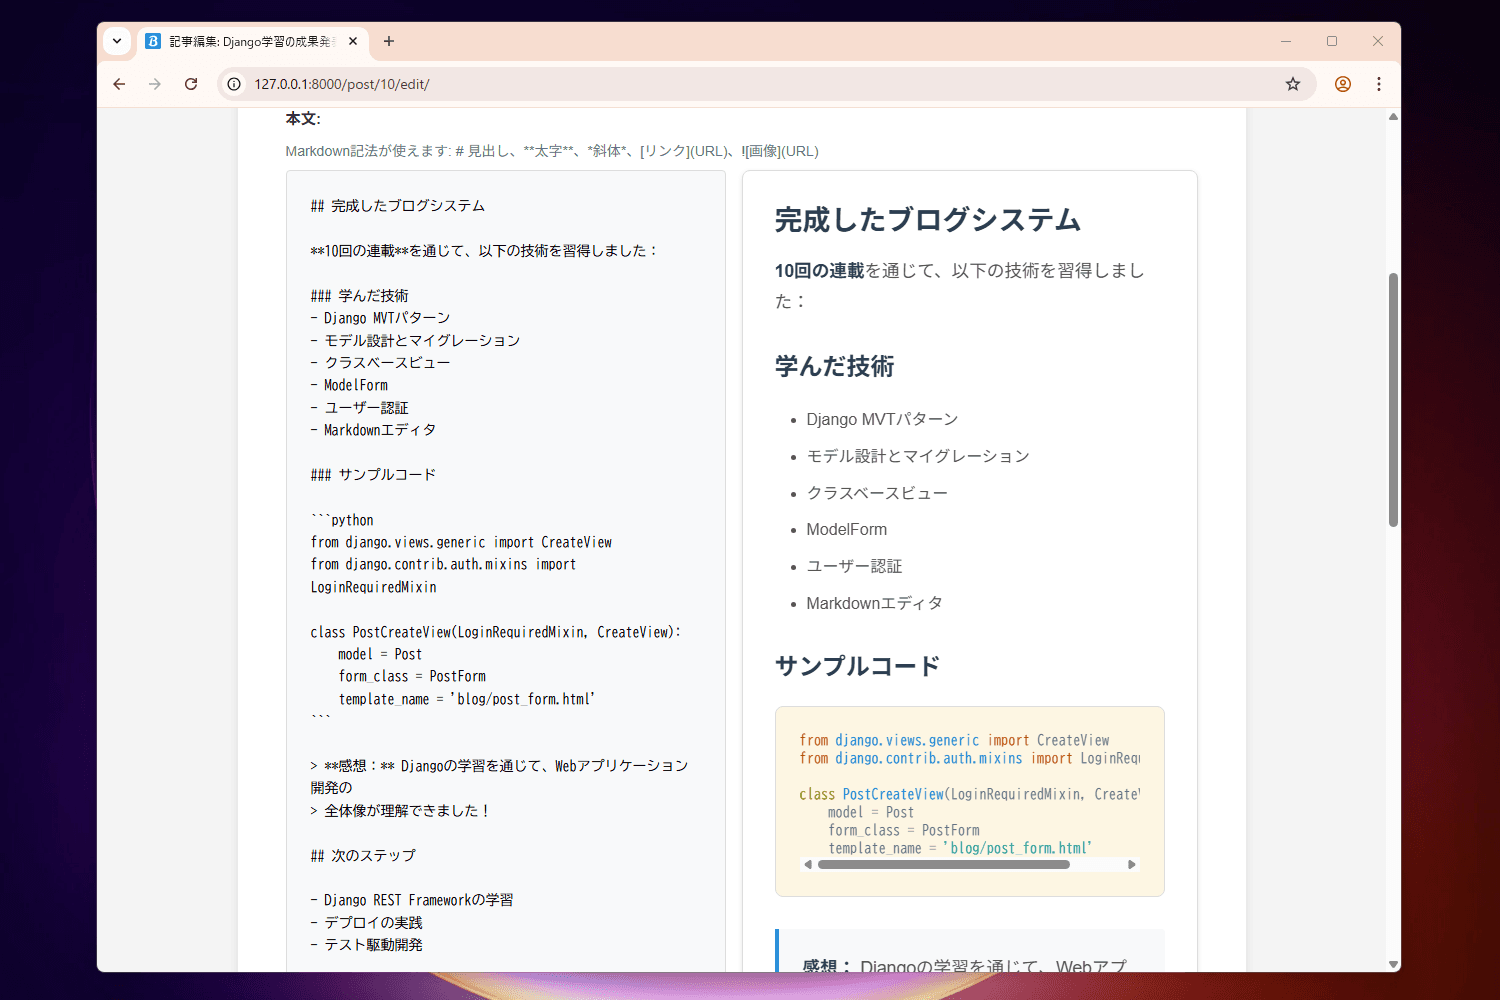Viewport: 1500px width, 1000px height.
Task: Click the ## 次のステップ editor line
Action: 363,855
